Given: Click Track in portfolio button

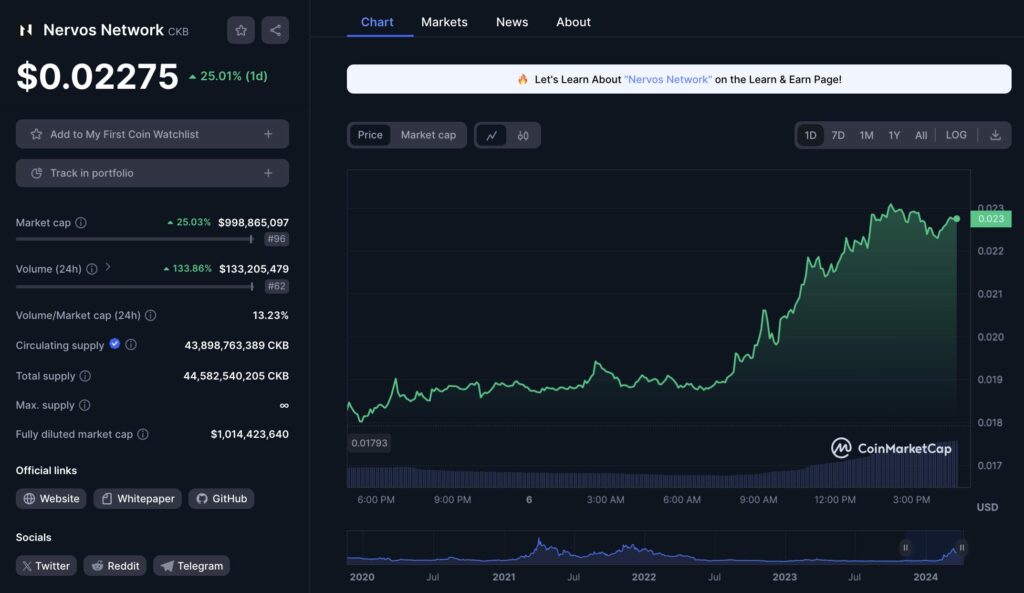Looking at the screenshot, I should [152, 173].
